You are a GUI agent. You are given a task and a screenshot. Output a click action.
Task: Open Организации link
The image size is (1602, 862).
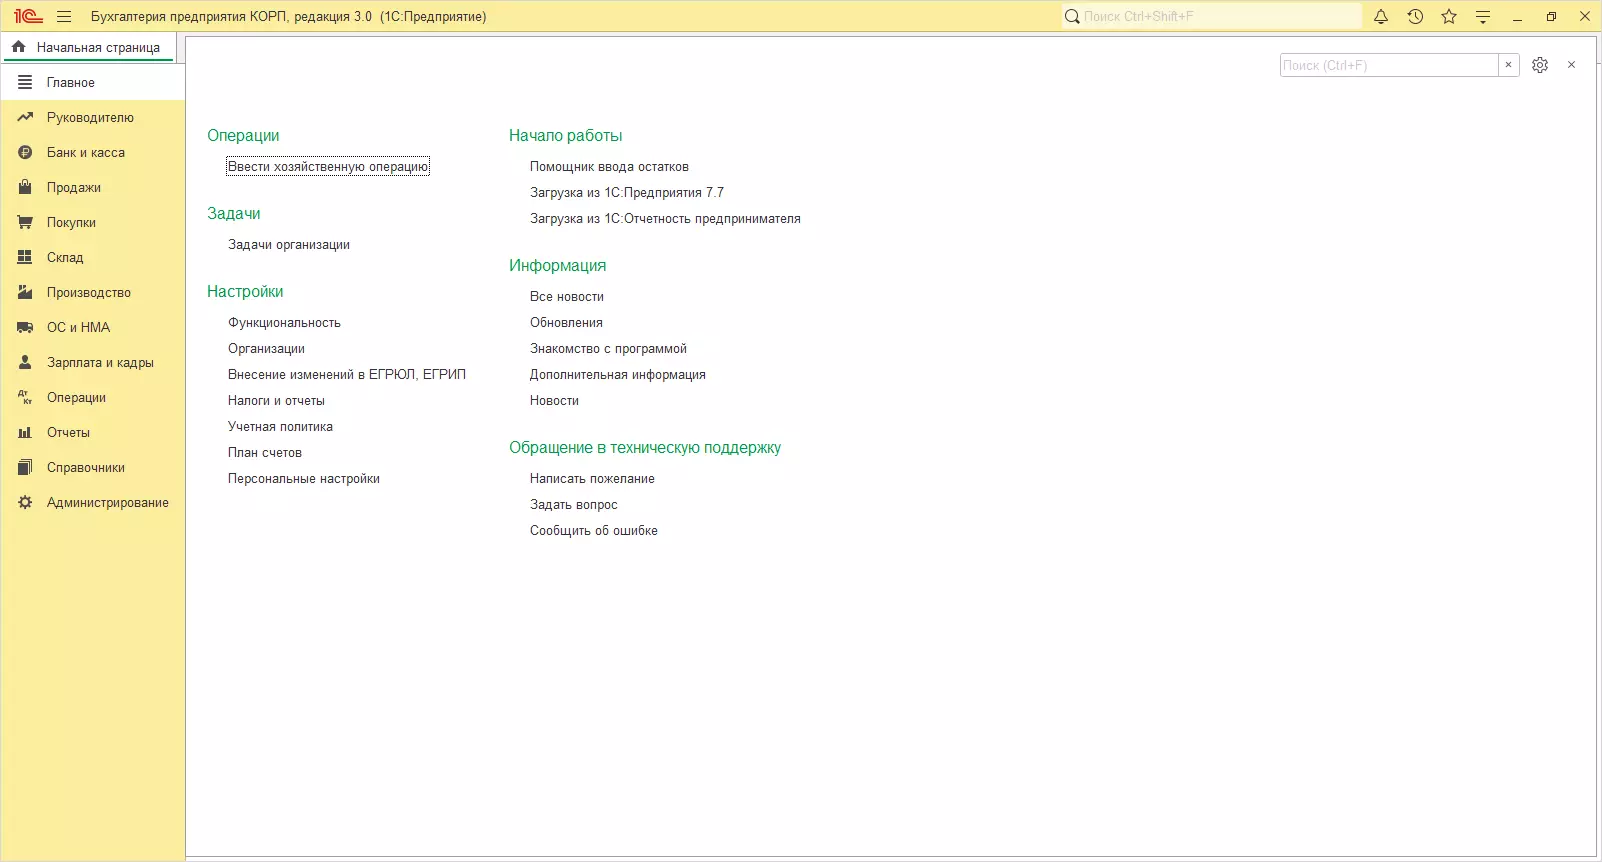[266, 348]
